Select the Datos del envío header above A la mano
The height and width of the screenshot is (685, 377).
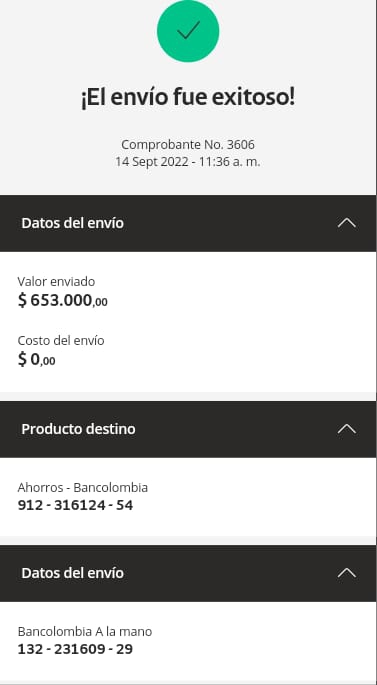(188, 573)
